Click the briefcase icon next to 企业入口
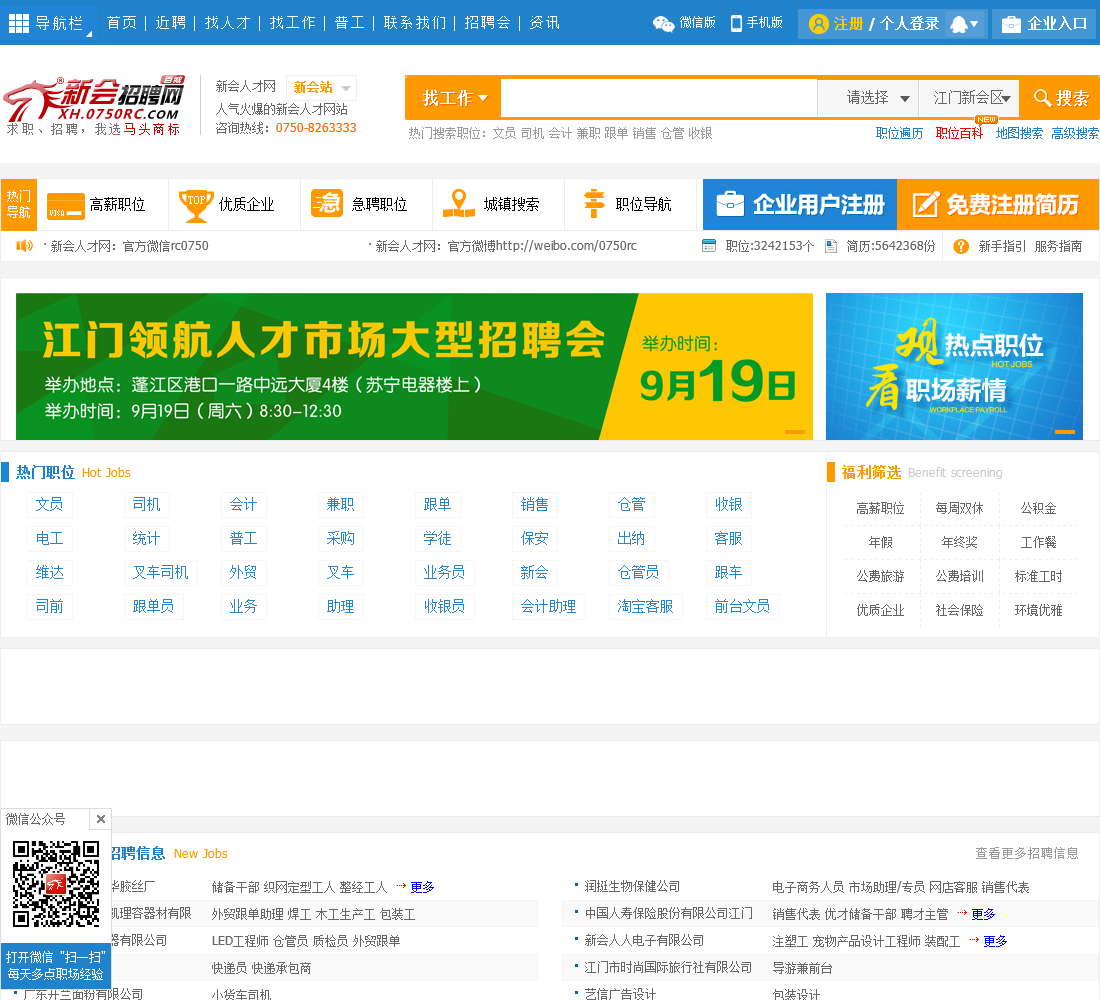Screen dimensions: 1100x1000 (x=1011, y=25)
